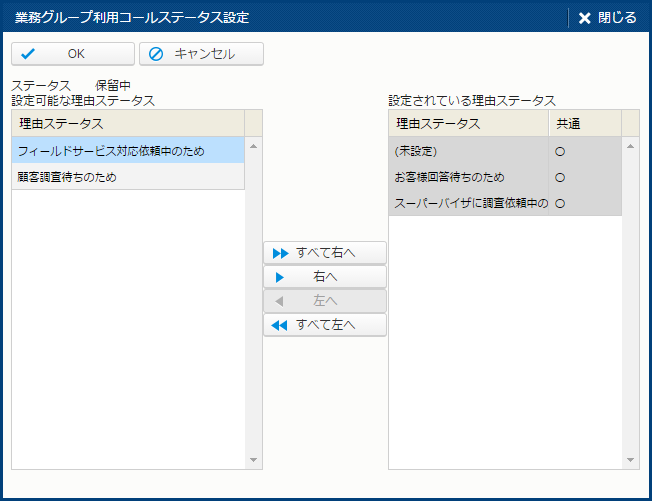Select スーパーバイザに調査依頼中の row
The image size is (652, 501).
470,203
